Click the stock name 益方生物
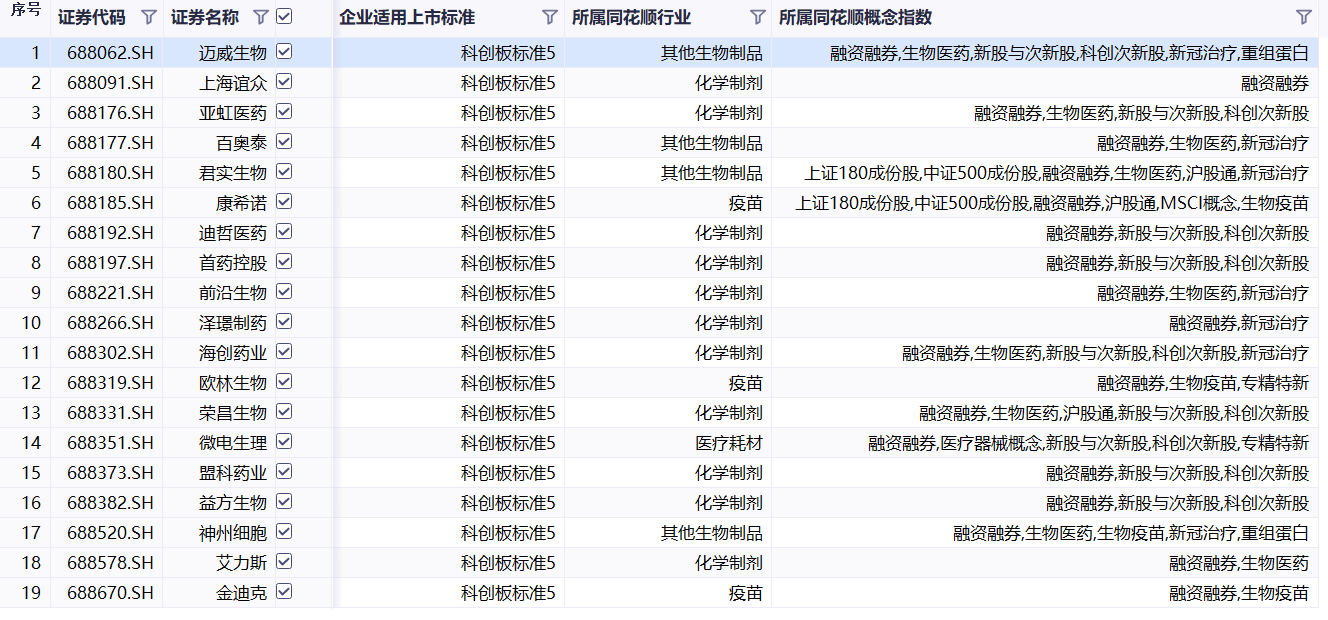Screen dimensions: 1328x620 coord(233,503)
